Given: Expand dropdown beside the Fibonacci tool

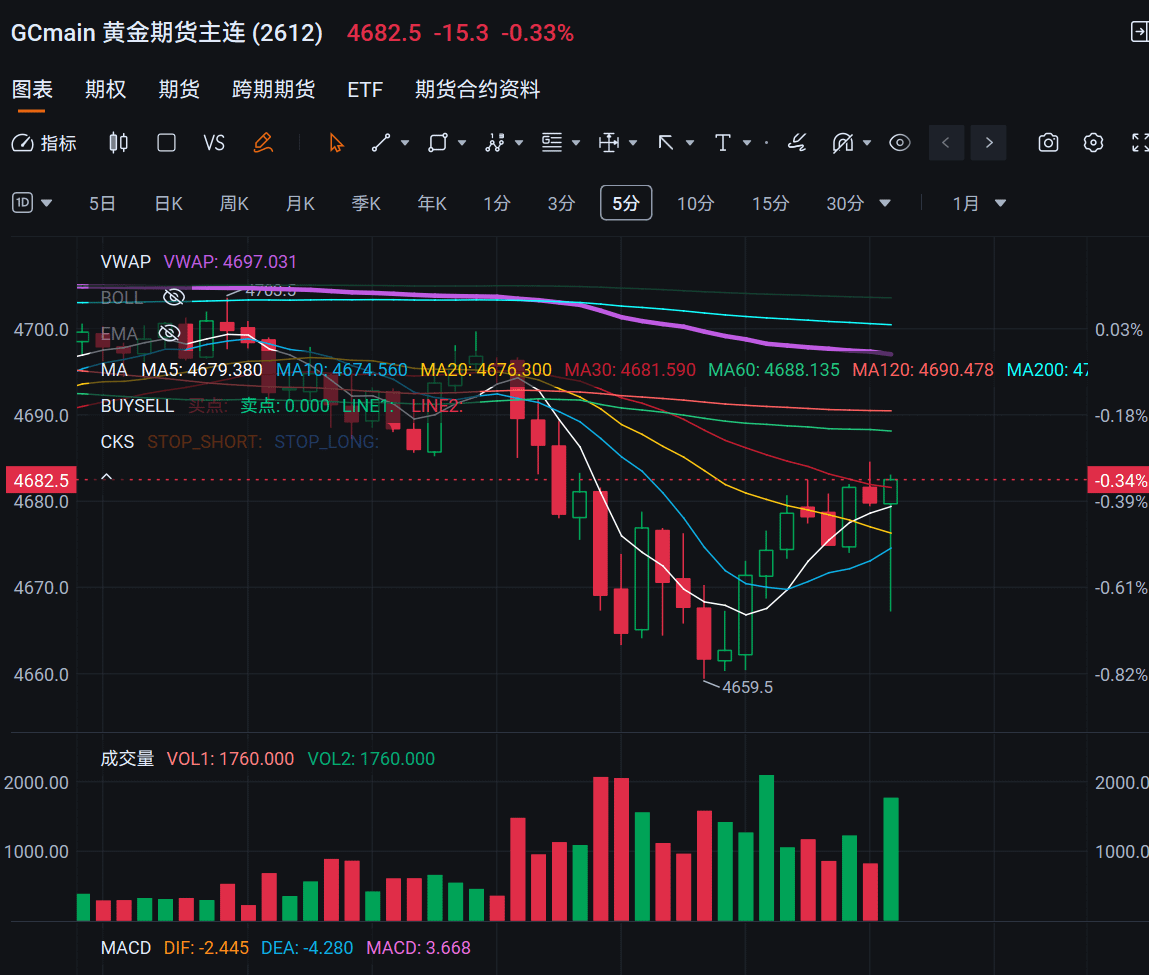Looking at the screenshot, I should [x=576, y=143].
